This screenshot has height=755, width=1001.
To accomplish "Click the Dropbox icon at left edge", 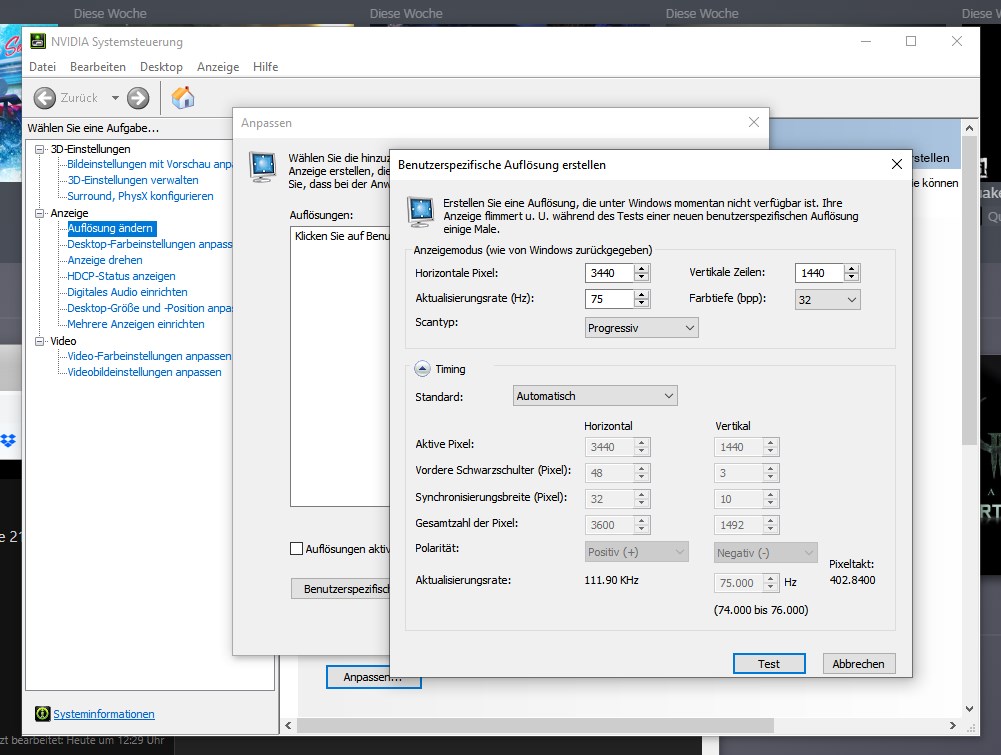I will tap(8, 440).
